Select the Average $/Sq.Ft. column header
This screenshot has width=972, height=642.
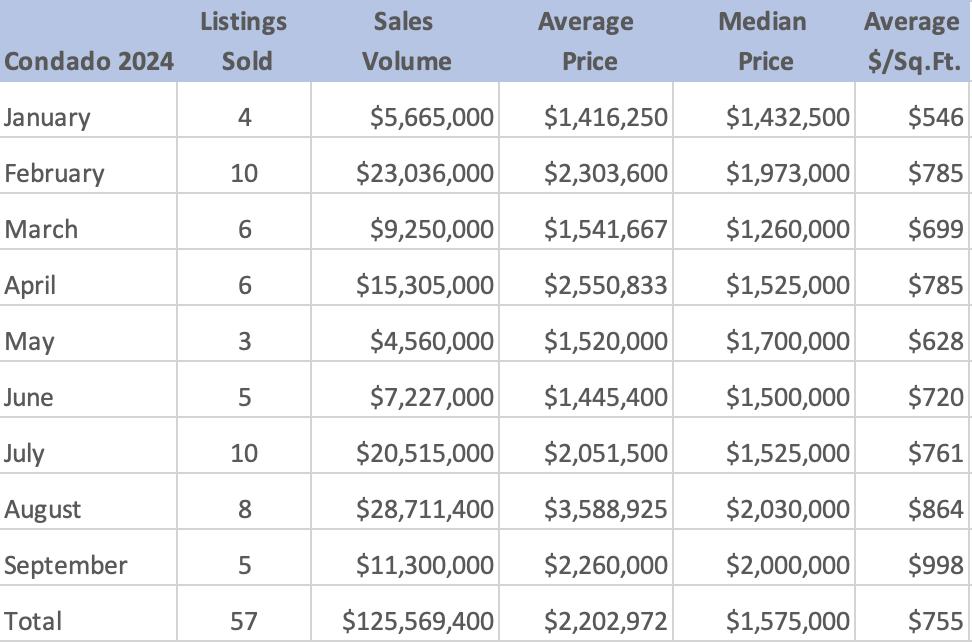tap(911, 41)
